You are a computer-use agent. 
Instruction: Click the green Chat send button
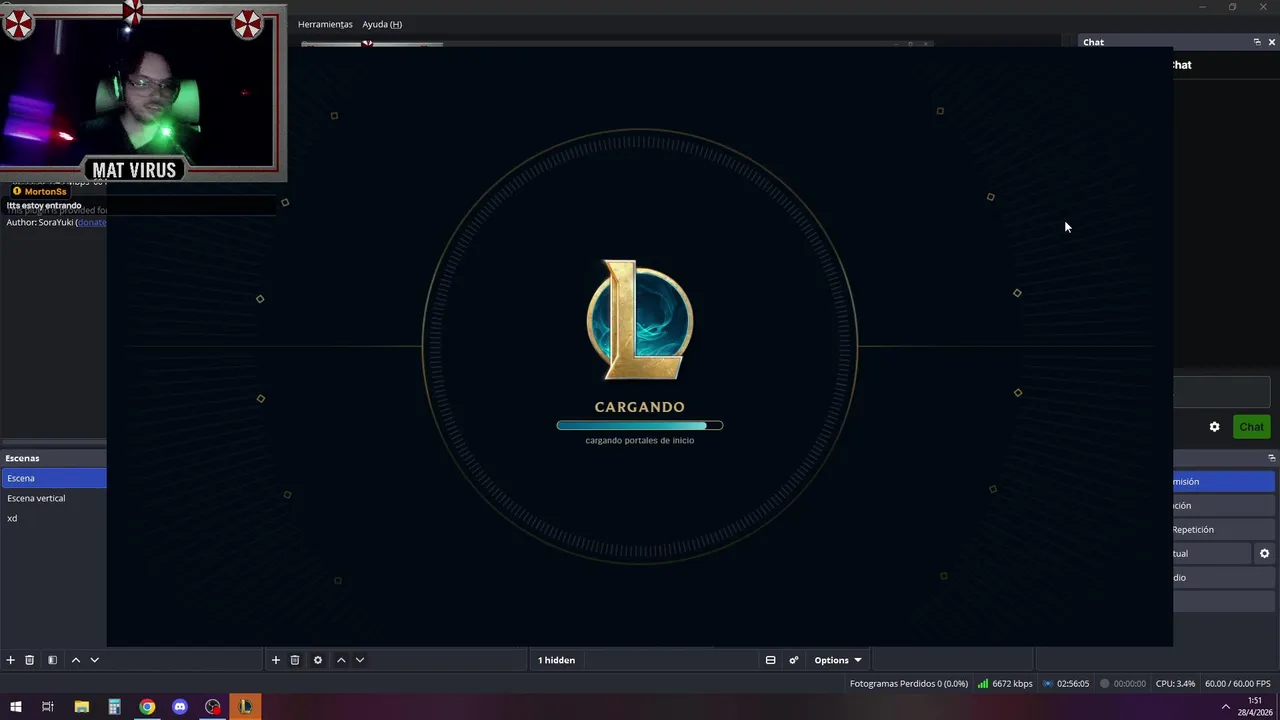pos(1251,427)
